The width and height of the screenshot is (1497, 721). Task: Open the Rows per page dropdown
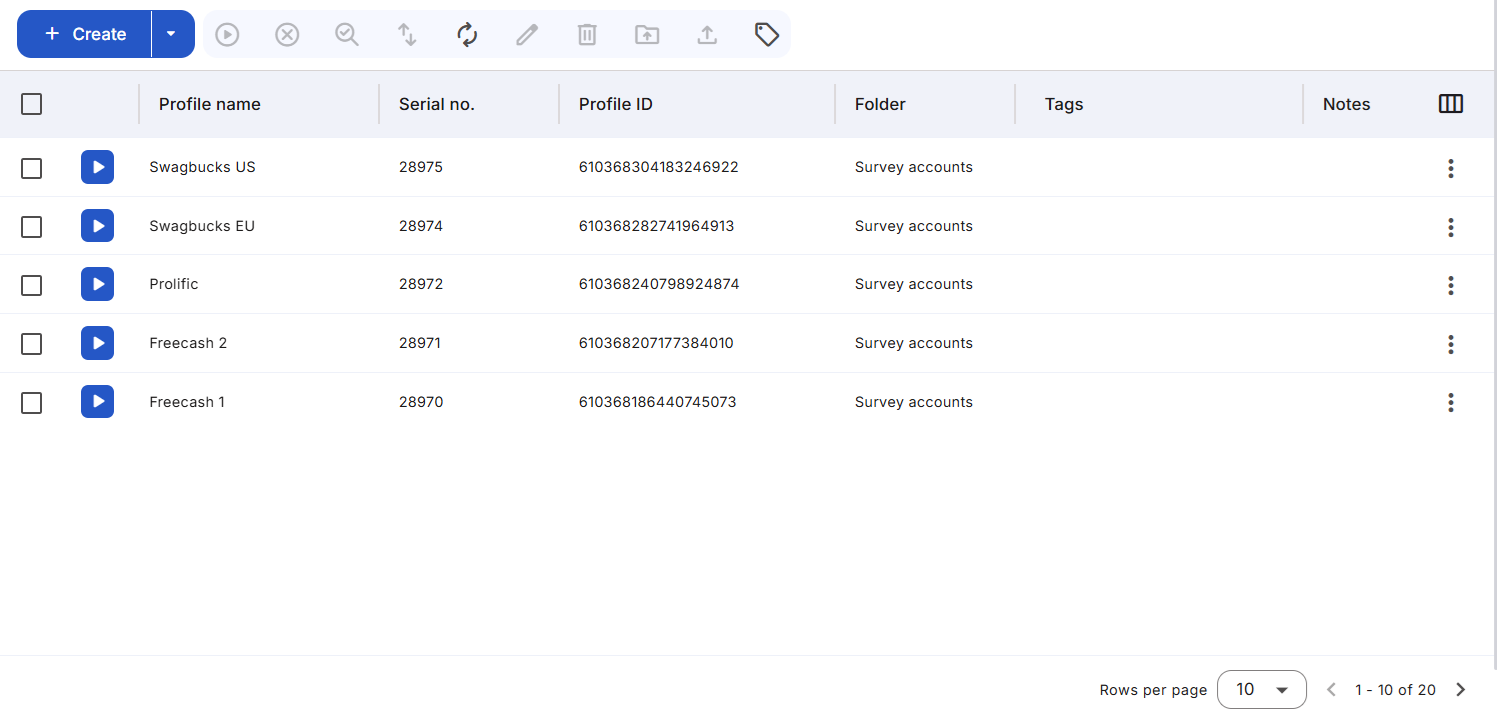[x=1262, y=689]
